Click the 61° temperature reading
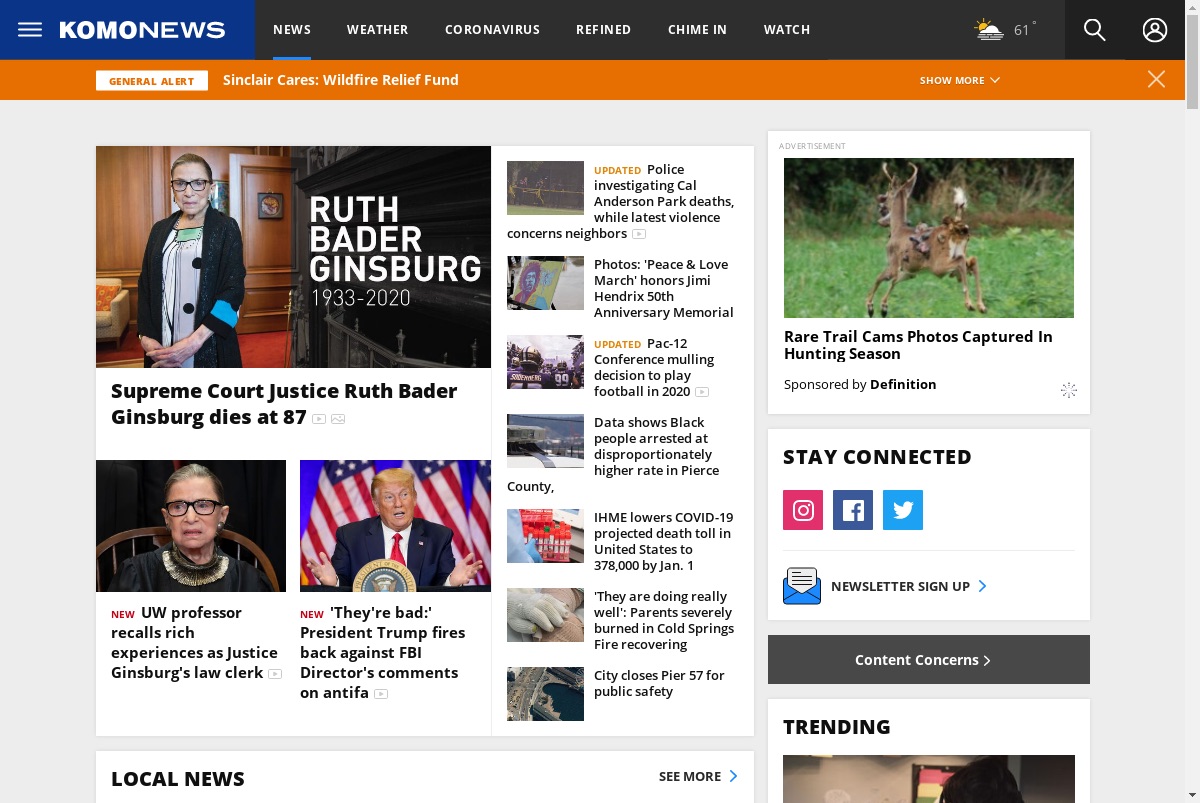 1024,30
